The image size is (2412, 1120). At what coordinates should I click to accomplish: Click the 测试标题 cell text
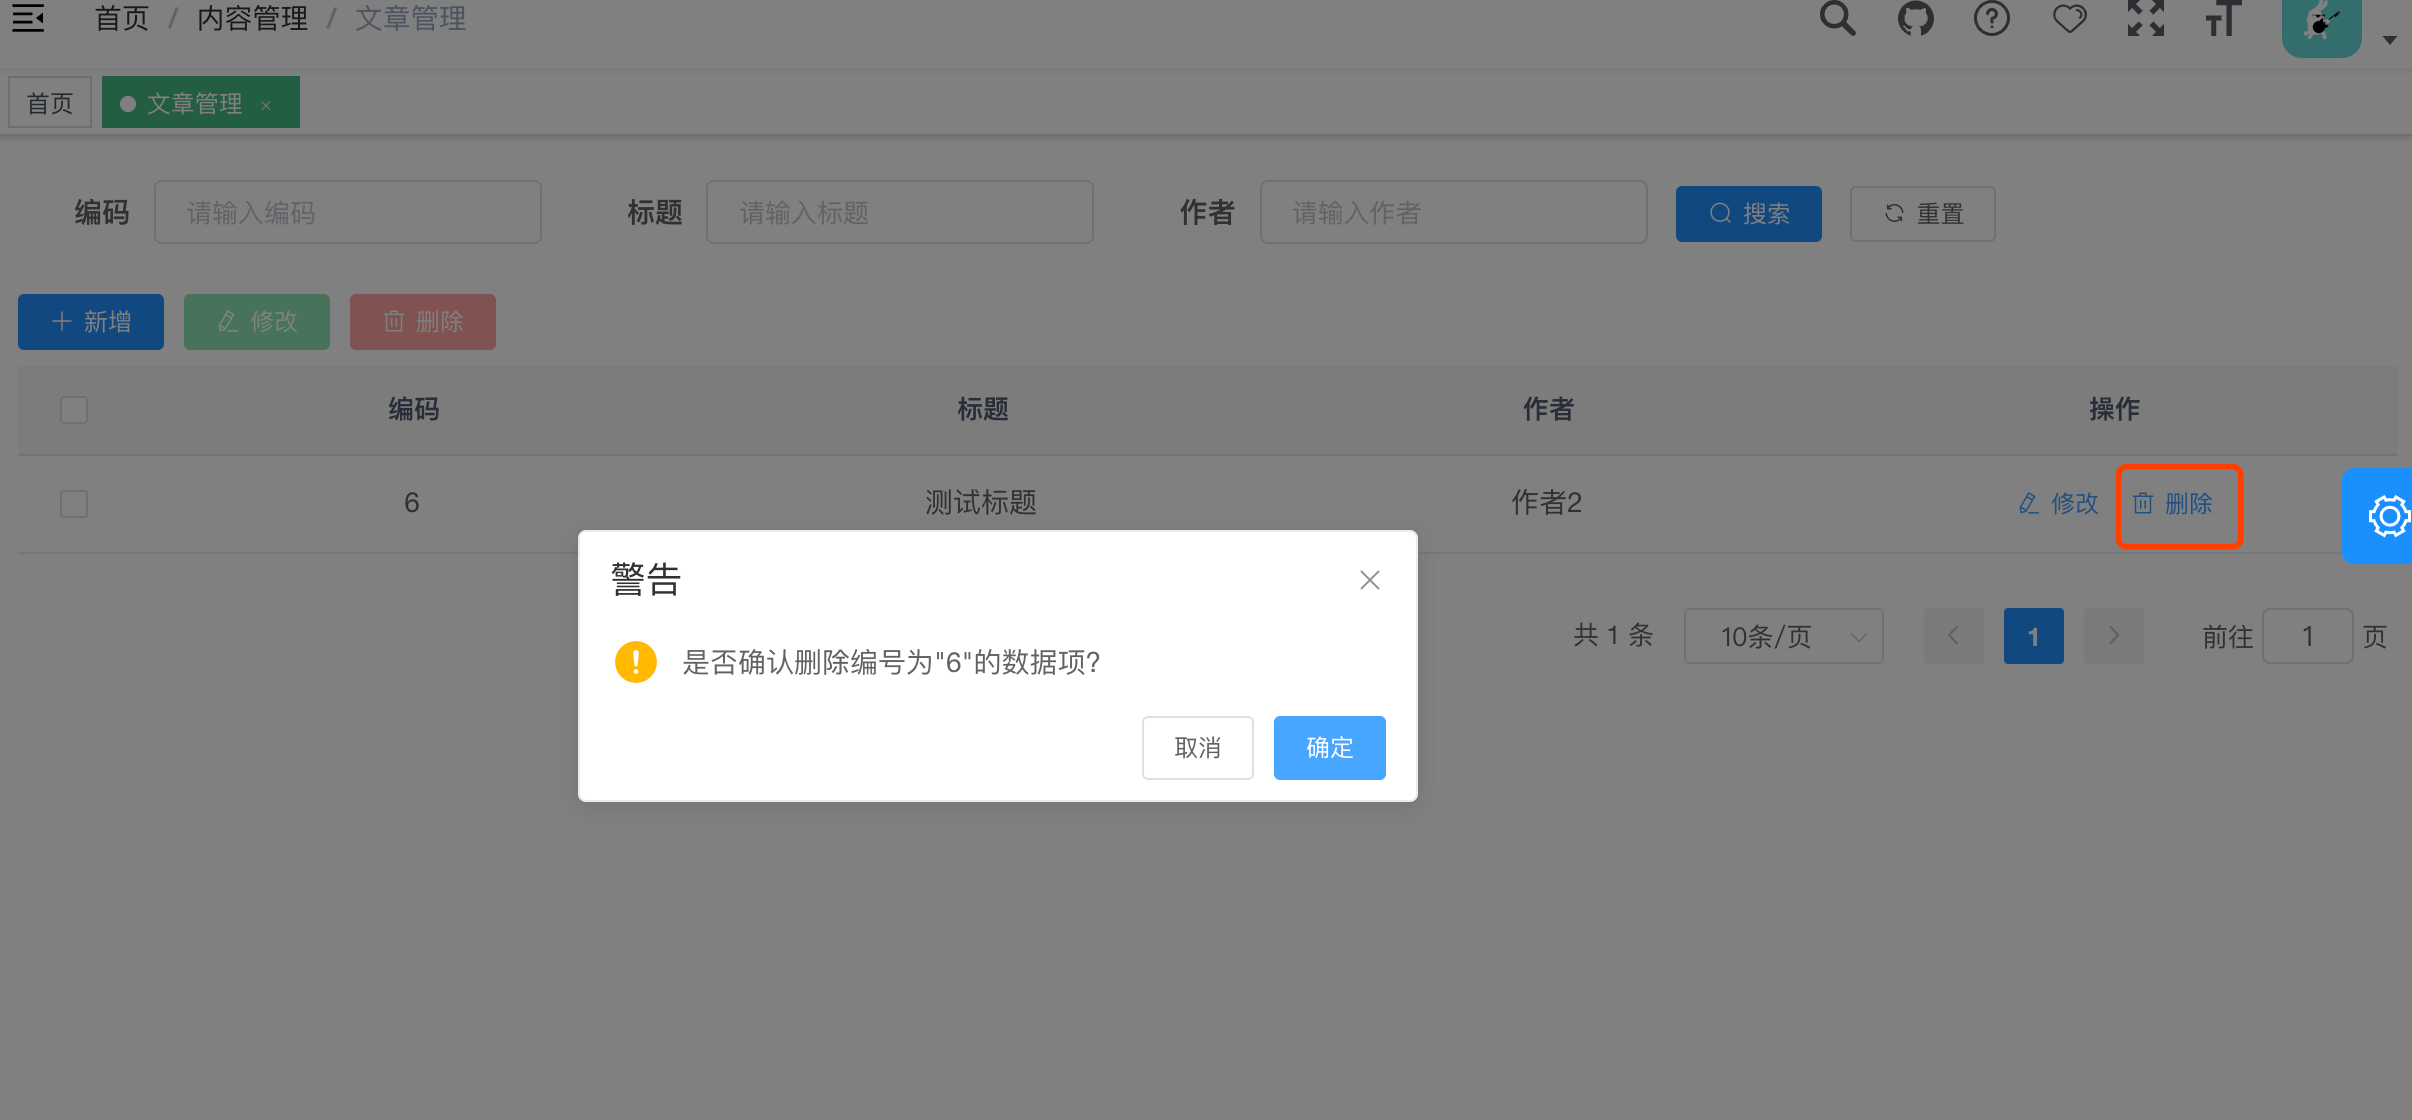pyautogui.click(x=981, y=502)
